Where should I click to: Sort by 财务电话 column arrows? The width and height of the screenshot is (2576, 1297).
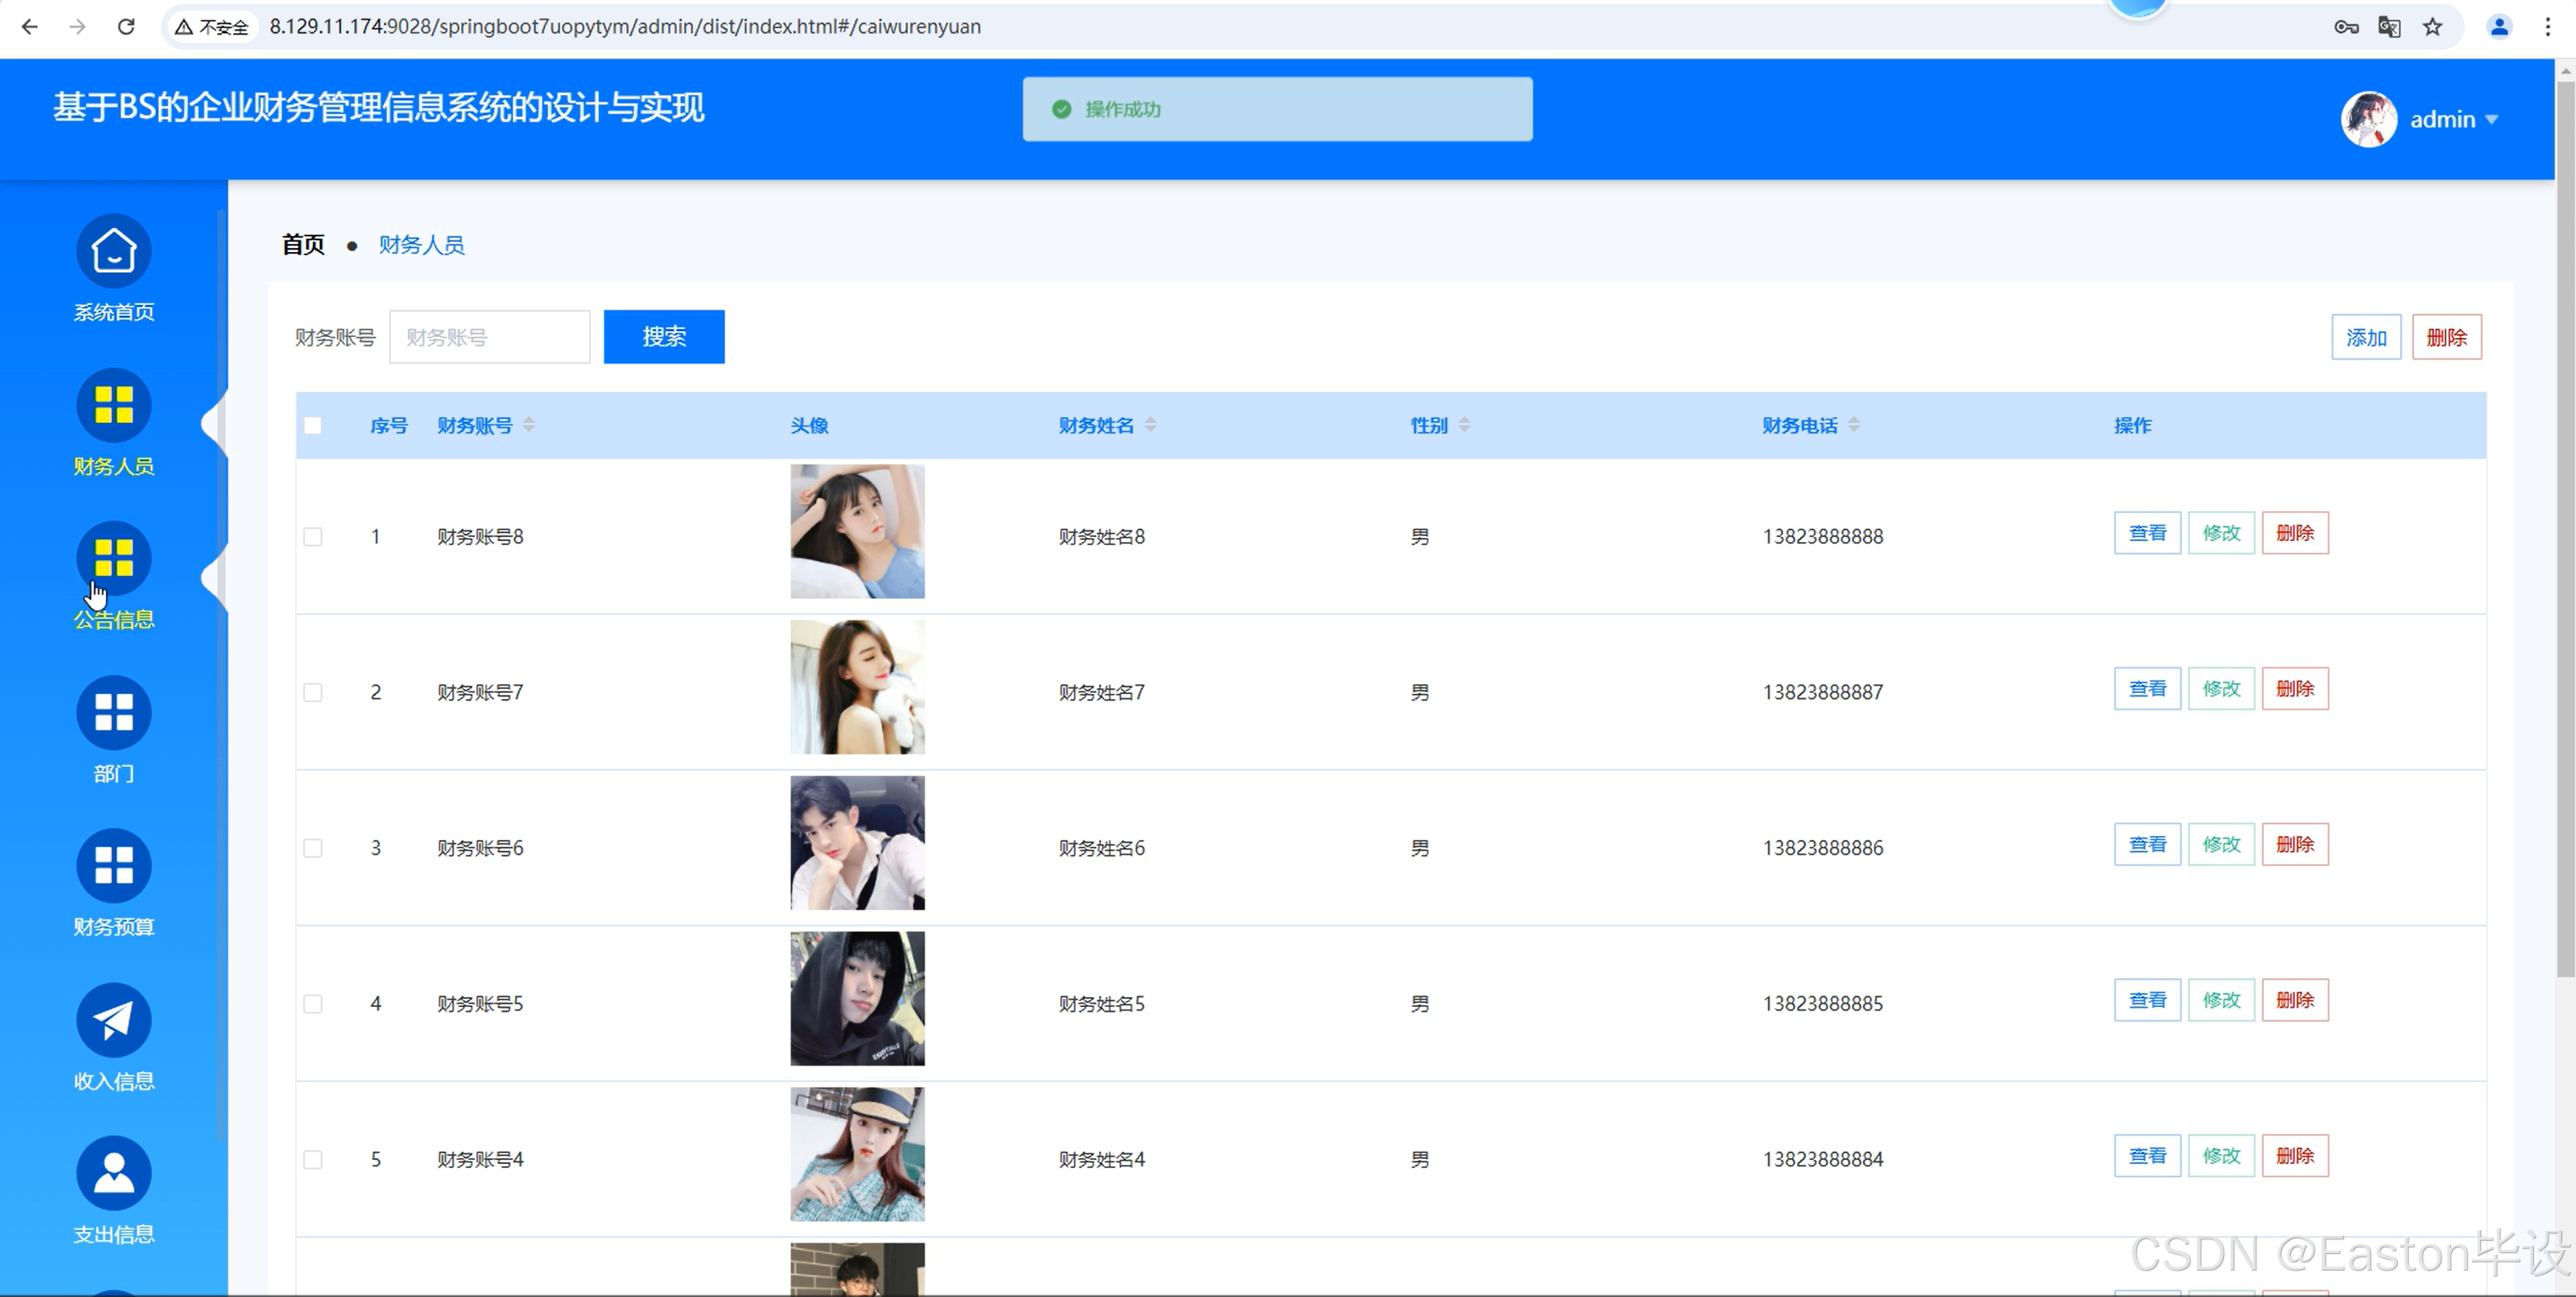(x=1854, y=425)
